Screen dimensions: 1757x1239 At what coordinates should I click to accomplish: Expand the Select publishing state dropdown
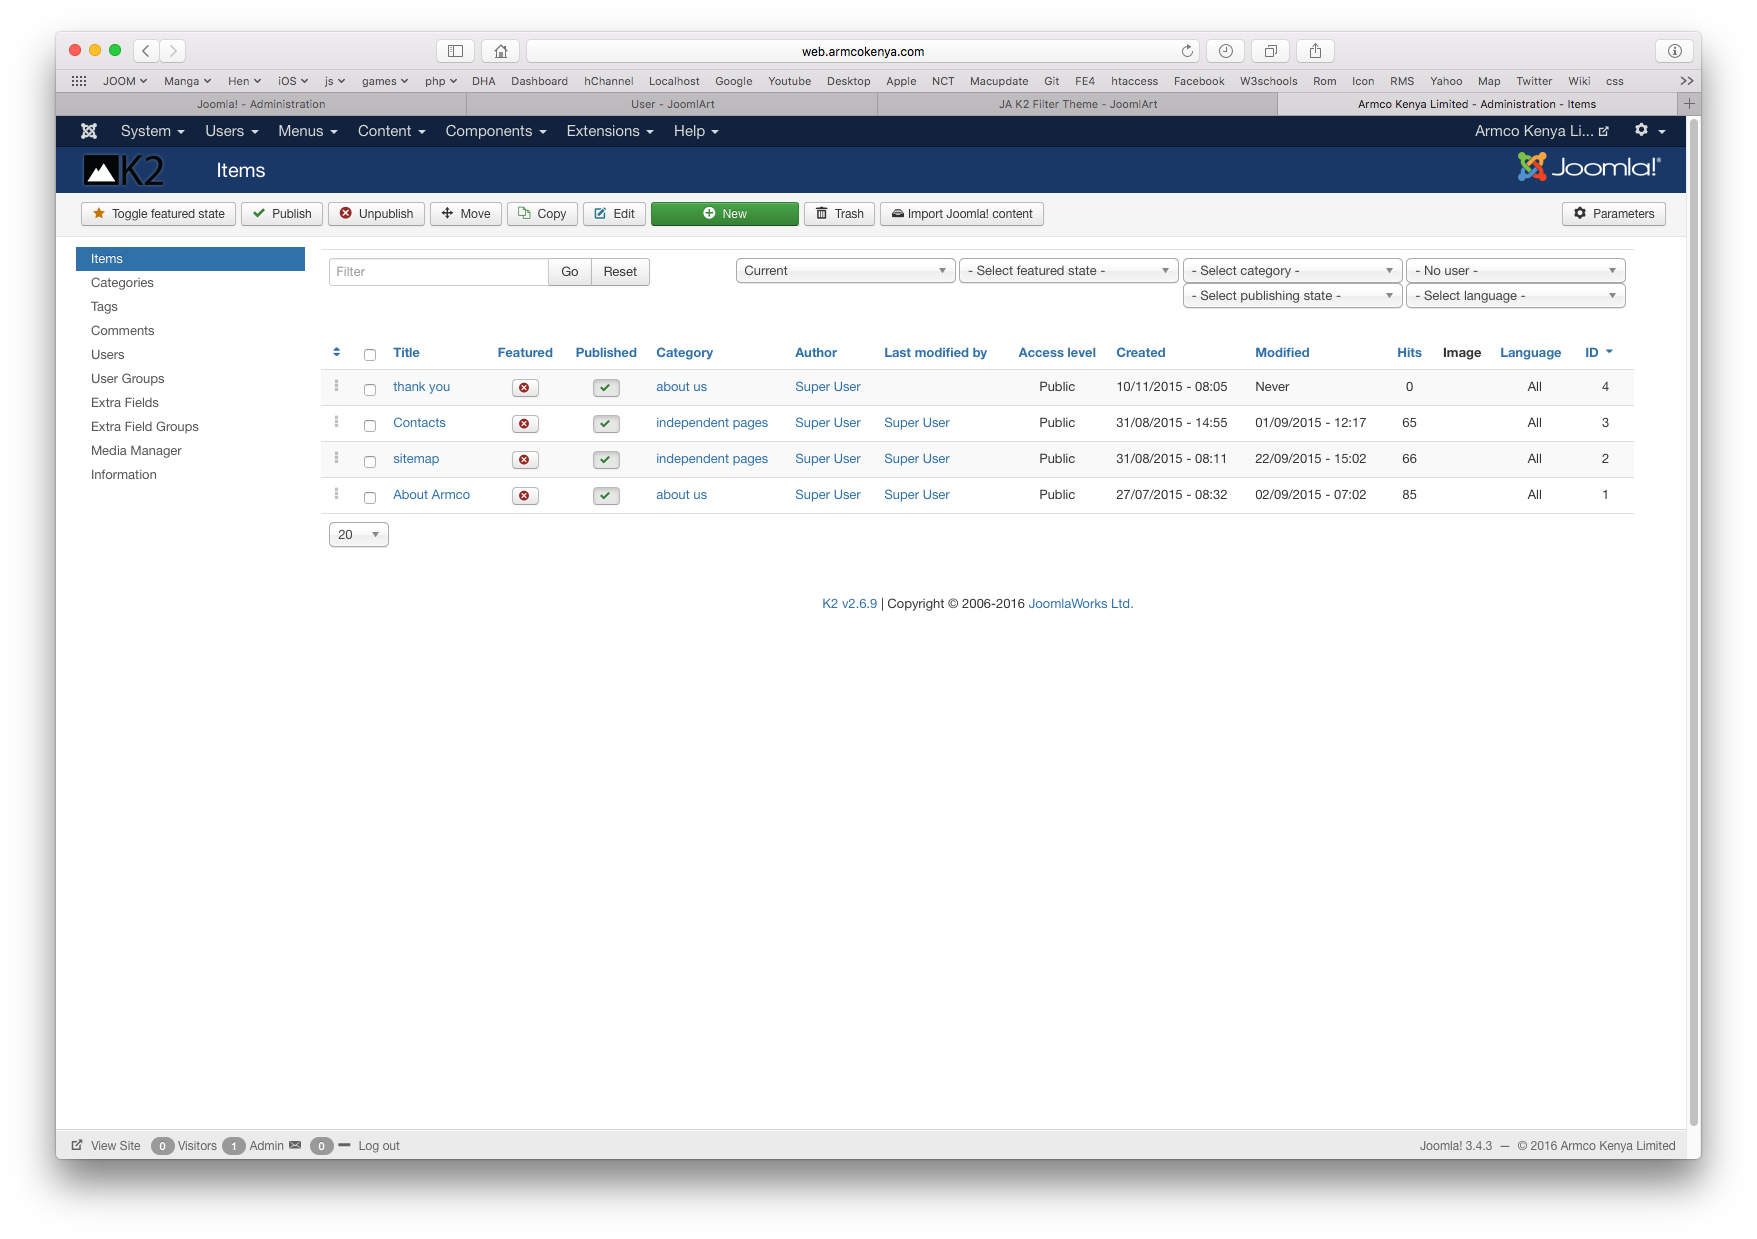pyautogui.click(x=1291, y=296)
